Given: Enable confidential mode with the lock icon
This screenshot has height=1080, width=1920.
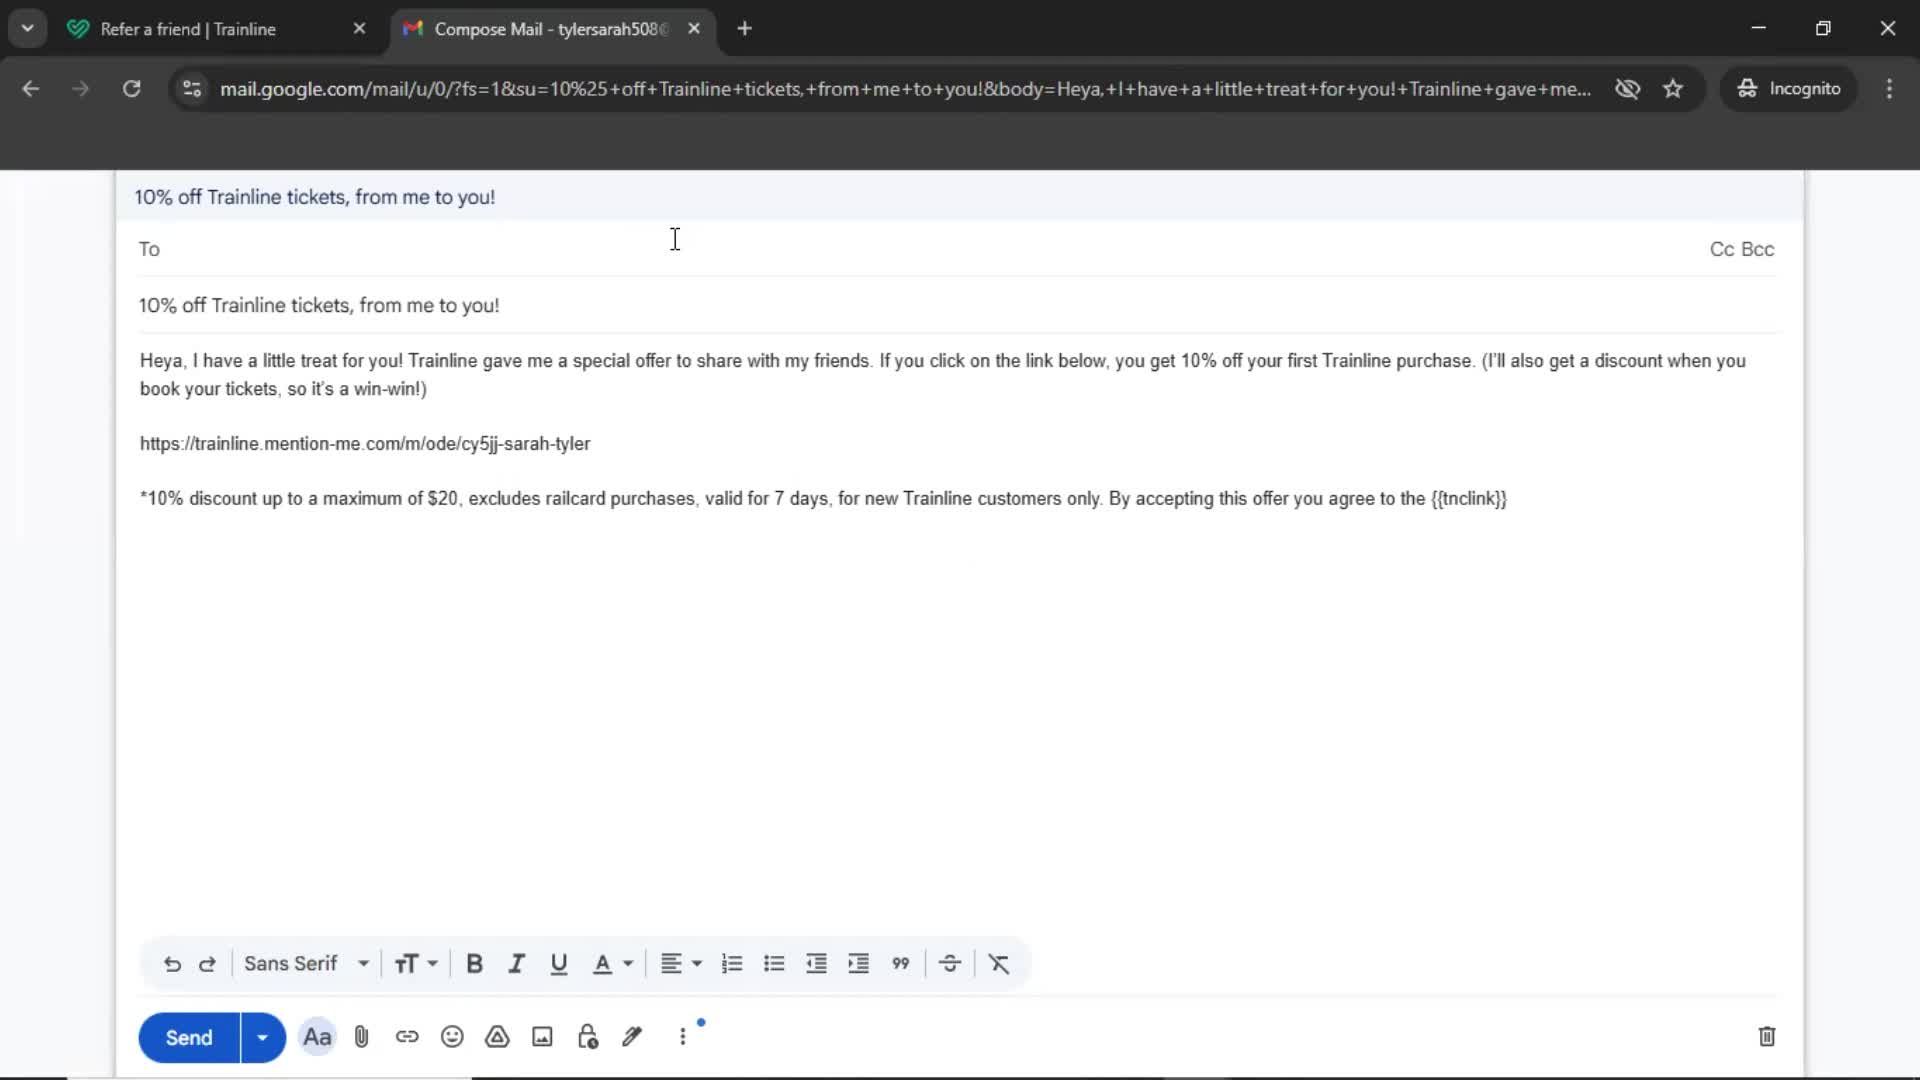Looking at the screenshot, I should pyautogui.click(x=587, y=1037).
